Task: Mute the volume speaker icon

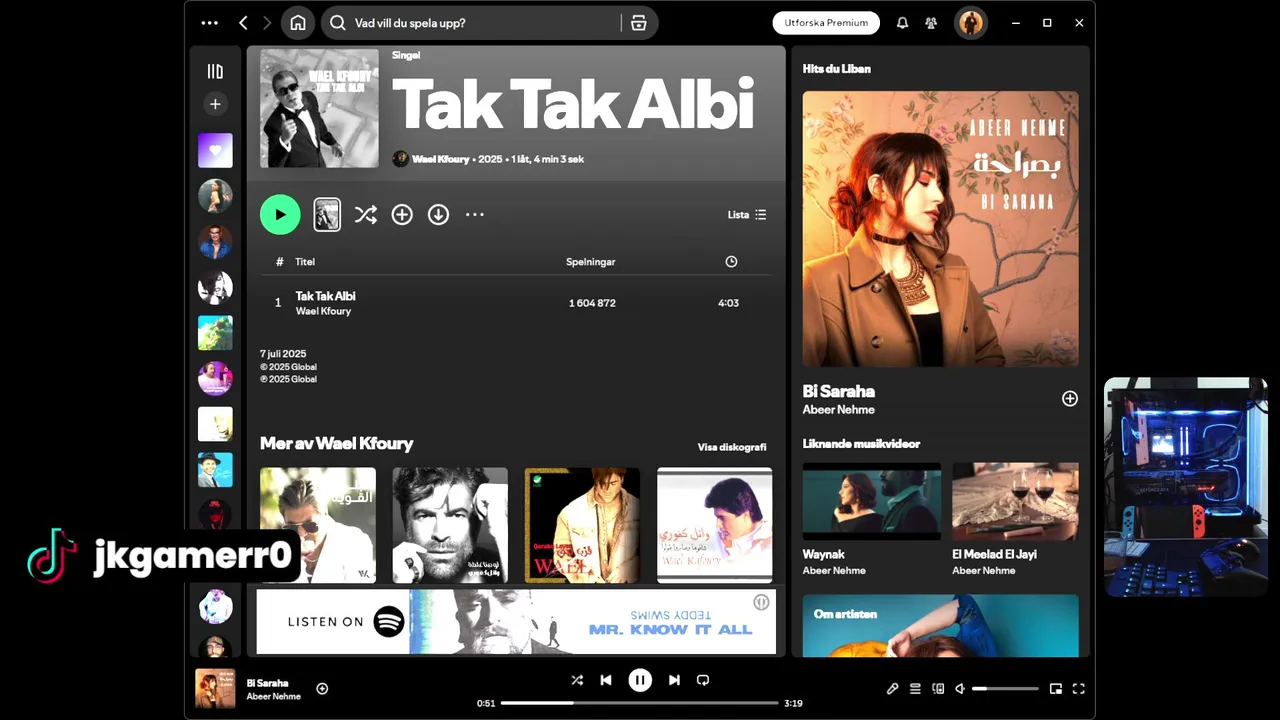Action: click(960, 689)
